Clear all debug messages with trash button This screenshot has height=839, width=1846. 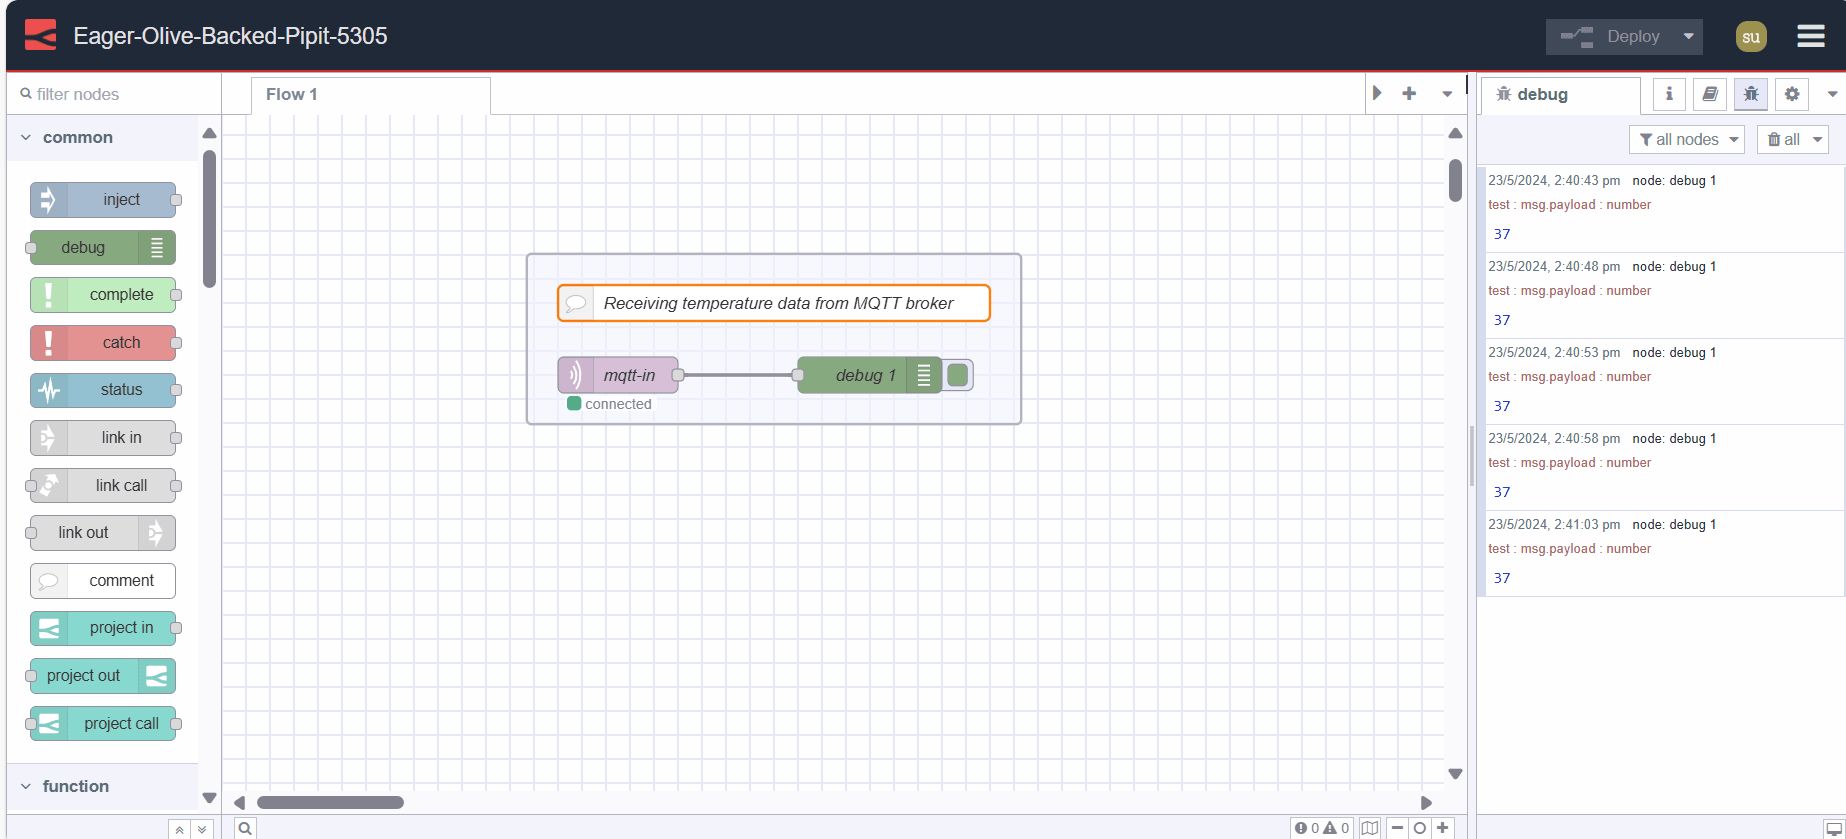click(1782, 140)
